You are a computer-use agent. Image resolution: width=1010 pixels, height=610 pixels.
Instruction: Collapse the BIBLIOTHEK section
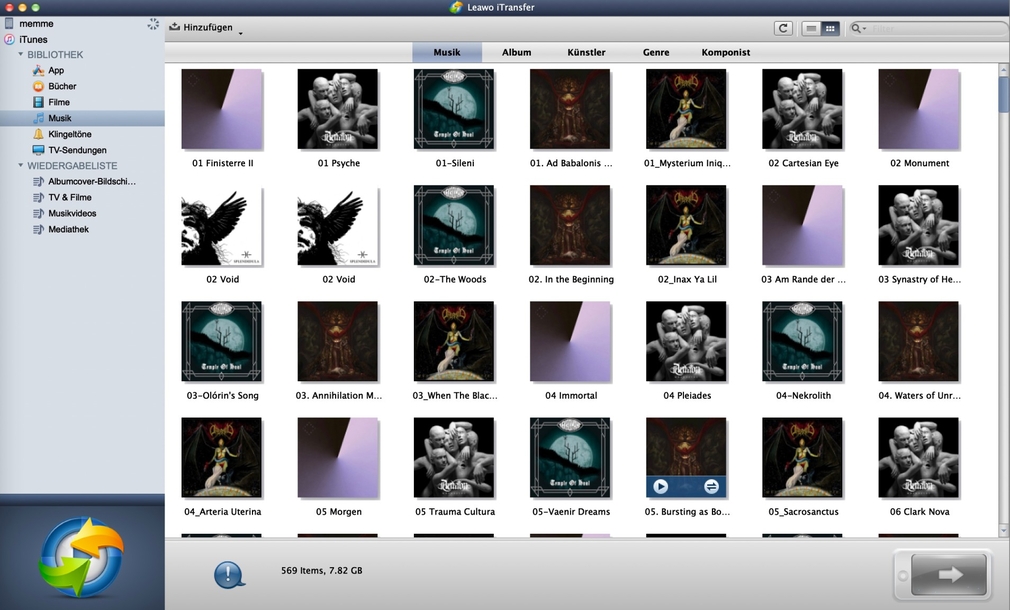tap(20, 55)
